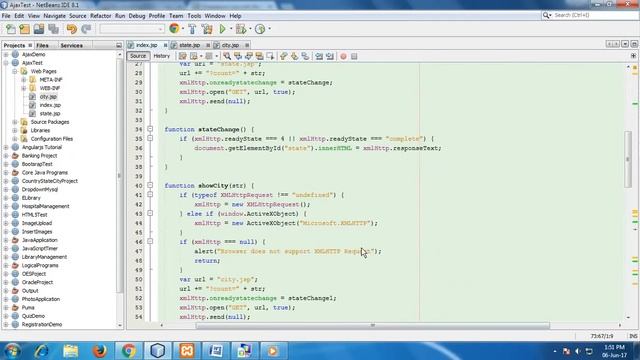Image resolution: width=640 pixels, height=360 pixels.
Task: Click the Next Bookmark editor icon
Action: point(294,56)
